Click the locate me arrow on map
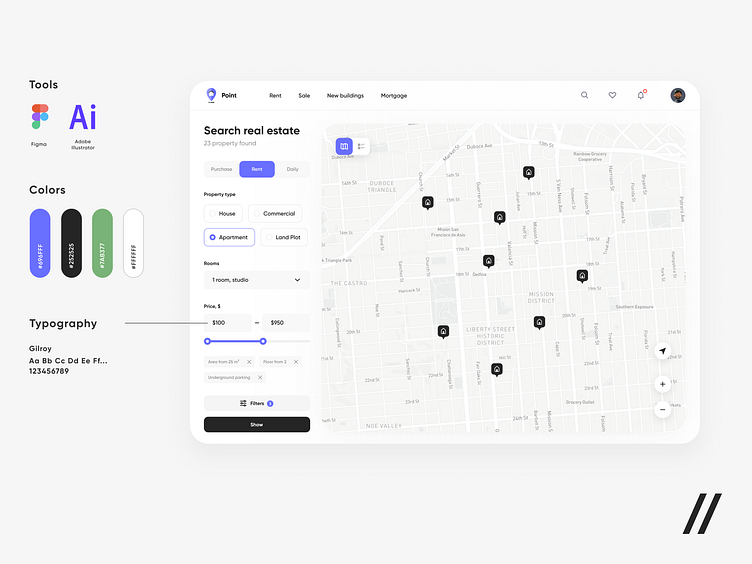 pos(662,351)
